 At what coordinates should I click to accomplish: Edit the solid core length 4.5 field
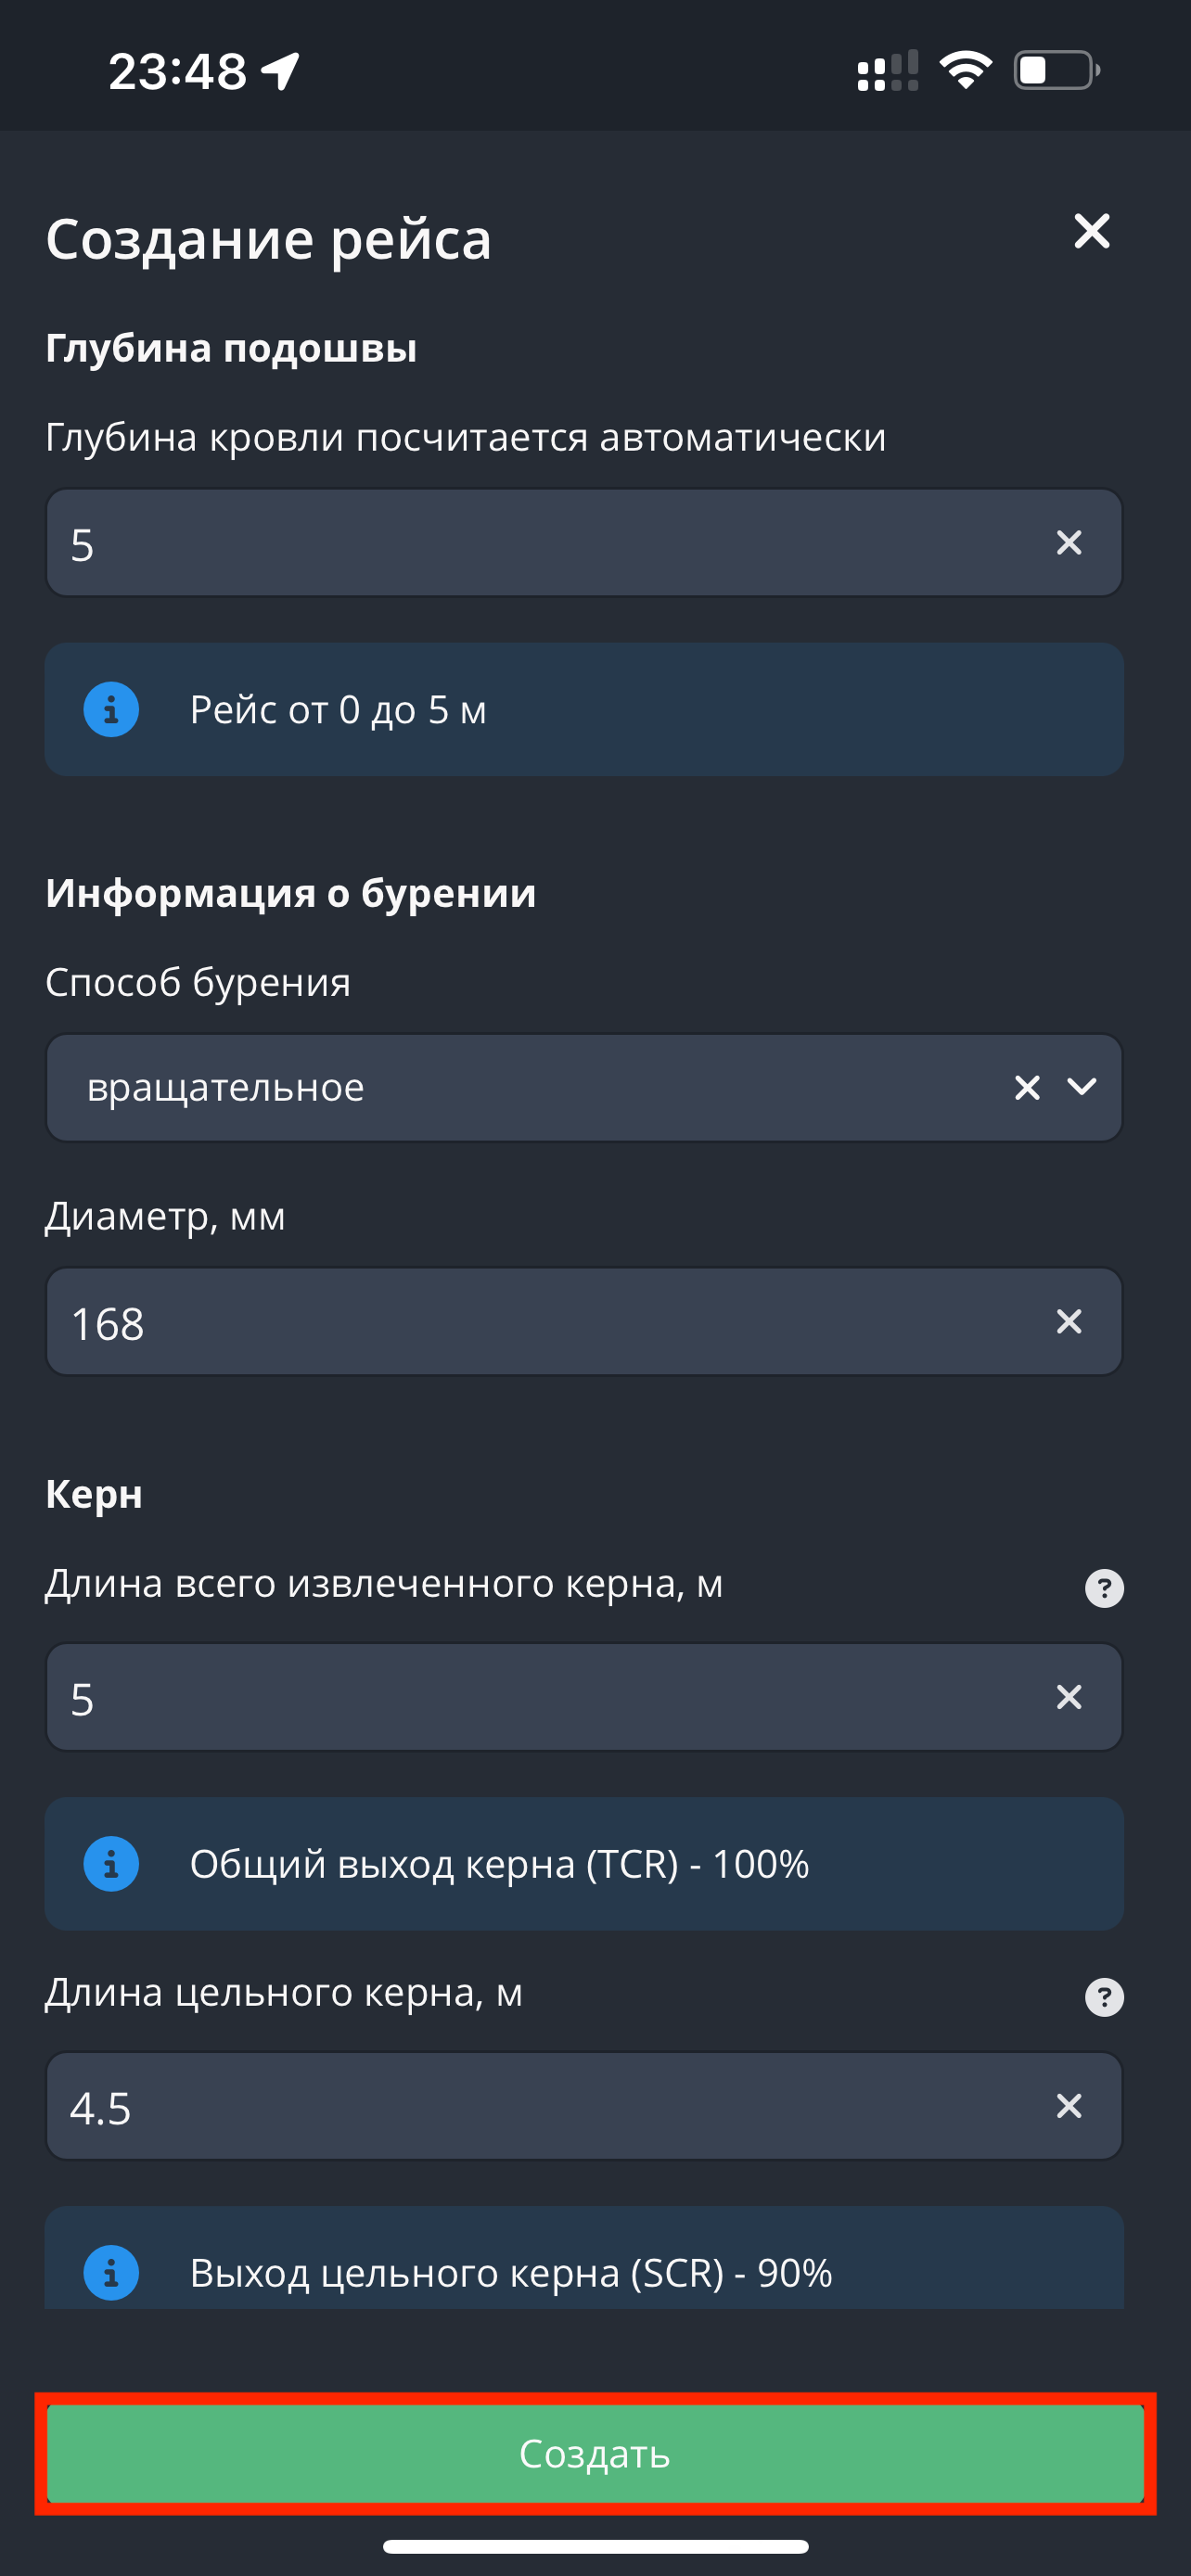(540, 2106)
